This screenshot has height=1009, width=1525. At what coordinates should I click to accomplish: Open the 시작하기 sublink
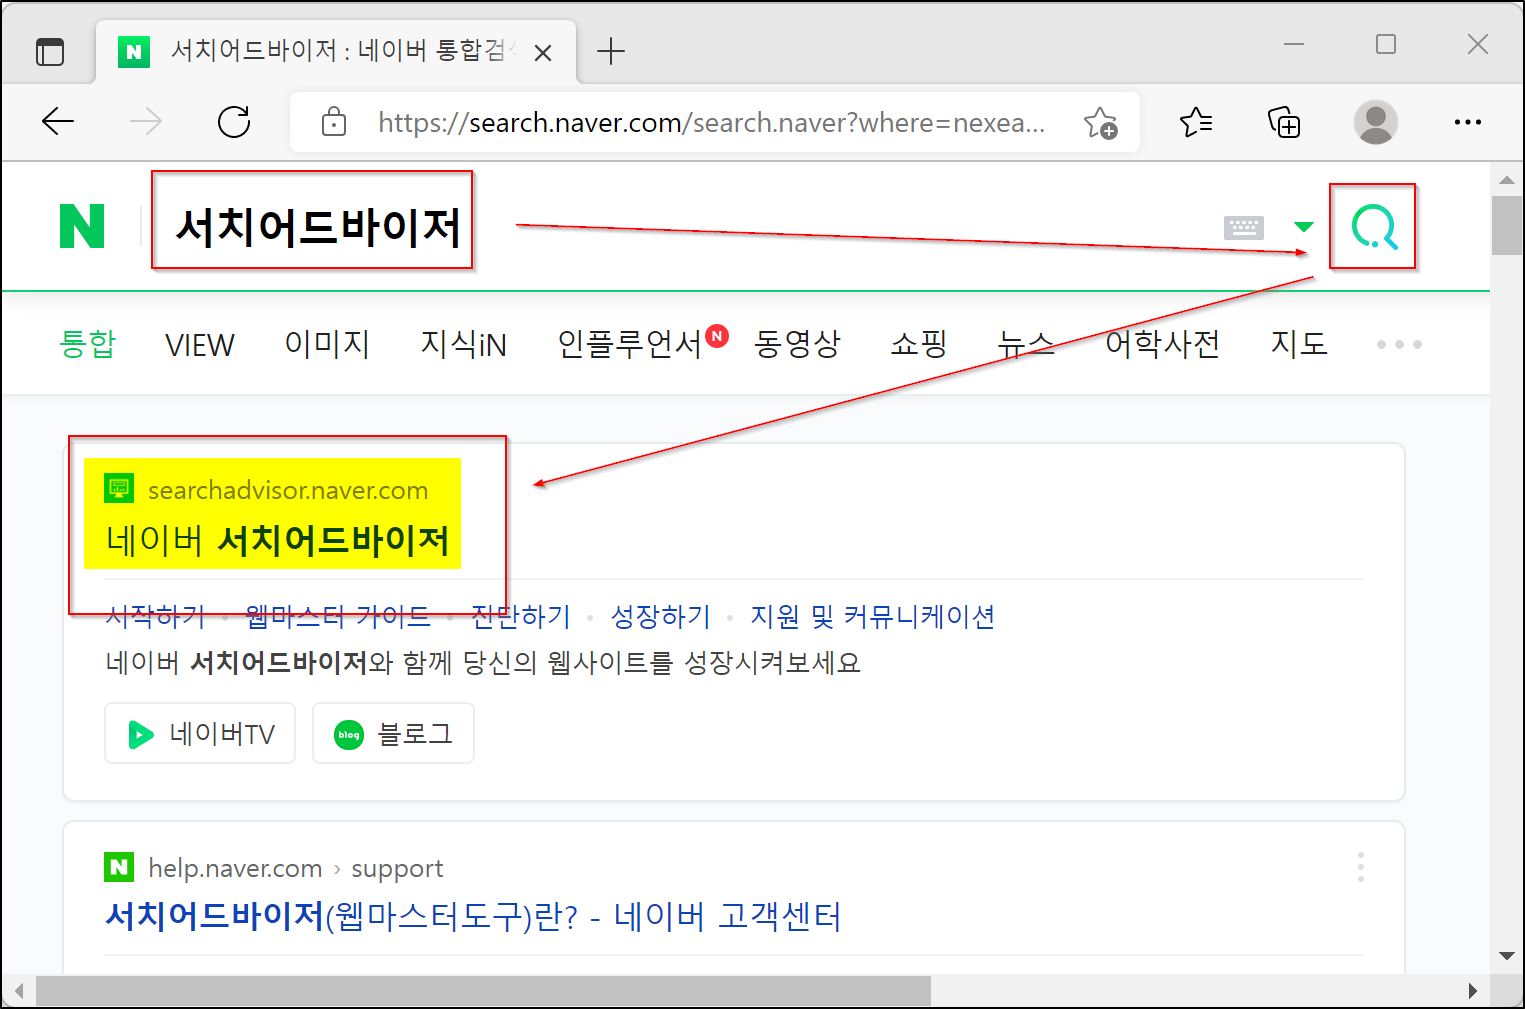(155, 616)
